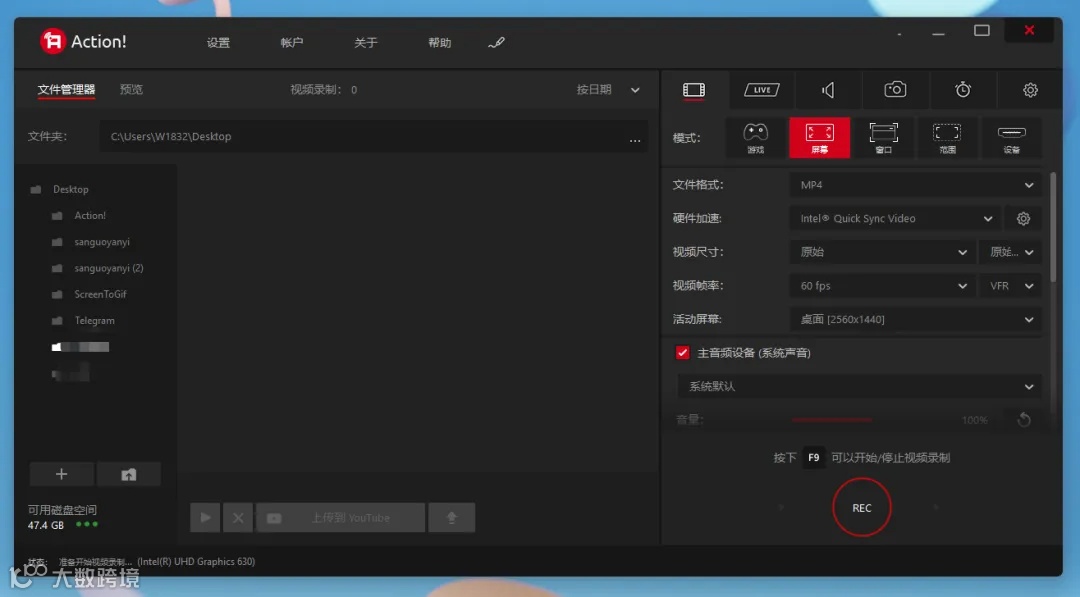Viewport: 1080px width, 597px height.
Task: Open the sort by date dropdown
Action: pyautogui.click(x=608, y=90)
